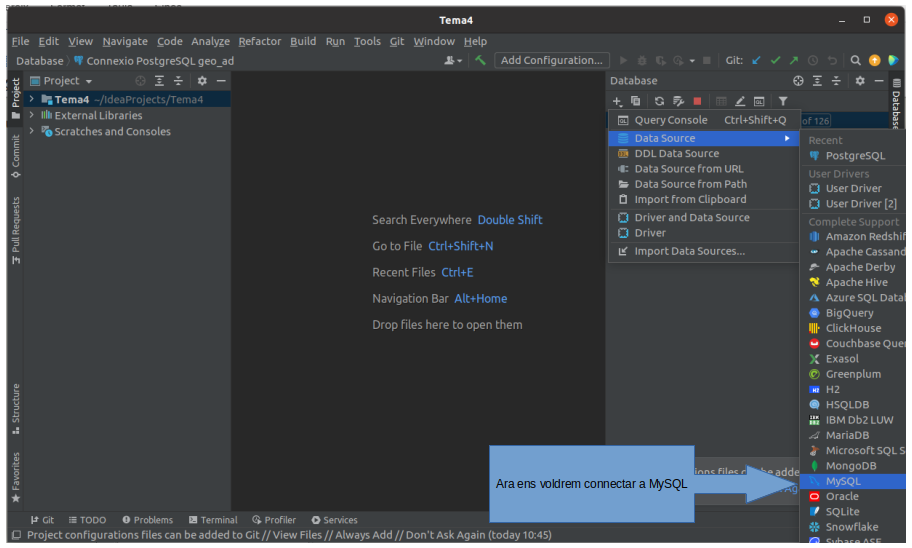Viewport: 912px width, 548px height.
Task: Select Oracle data source
Action: [x=853, y=496]
